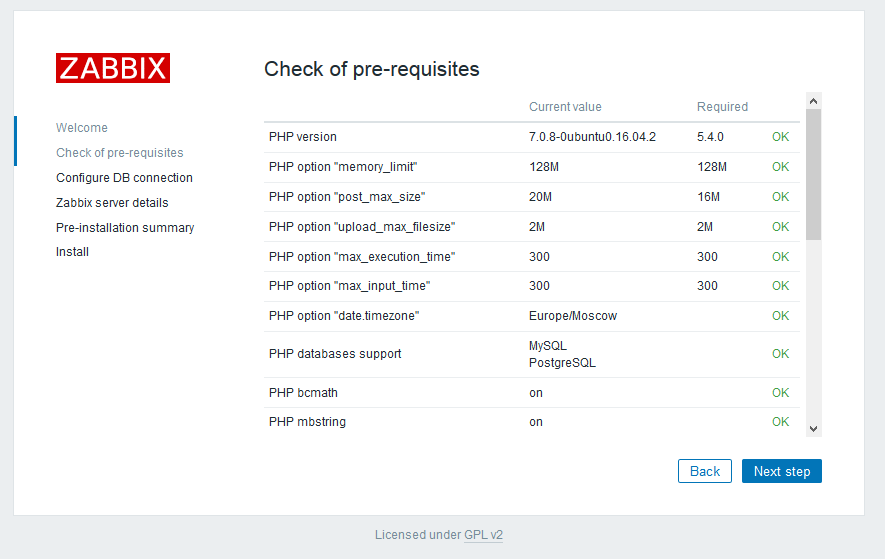885x559 pixels.
Task: Click the Next step button
Action: [782, 471]
